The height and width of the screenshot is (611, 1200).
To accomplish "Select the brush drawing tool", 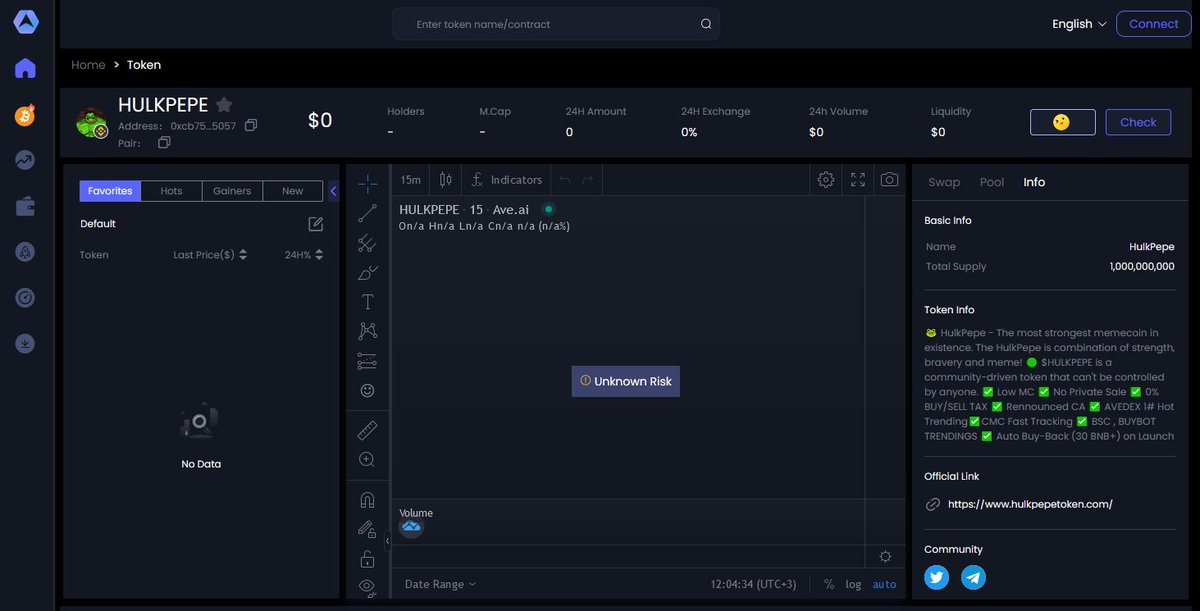I will click(367, 272).
